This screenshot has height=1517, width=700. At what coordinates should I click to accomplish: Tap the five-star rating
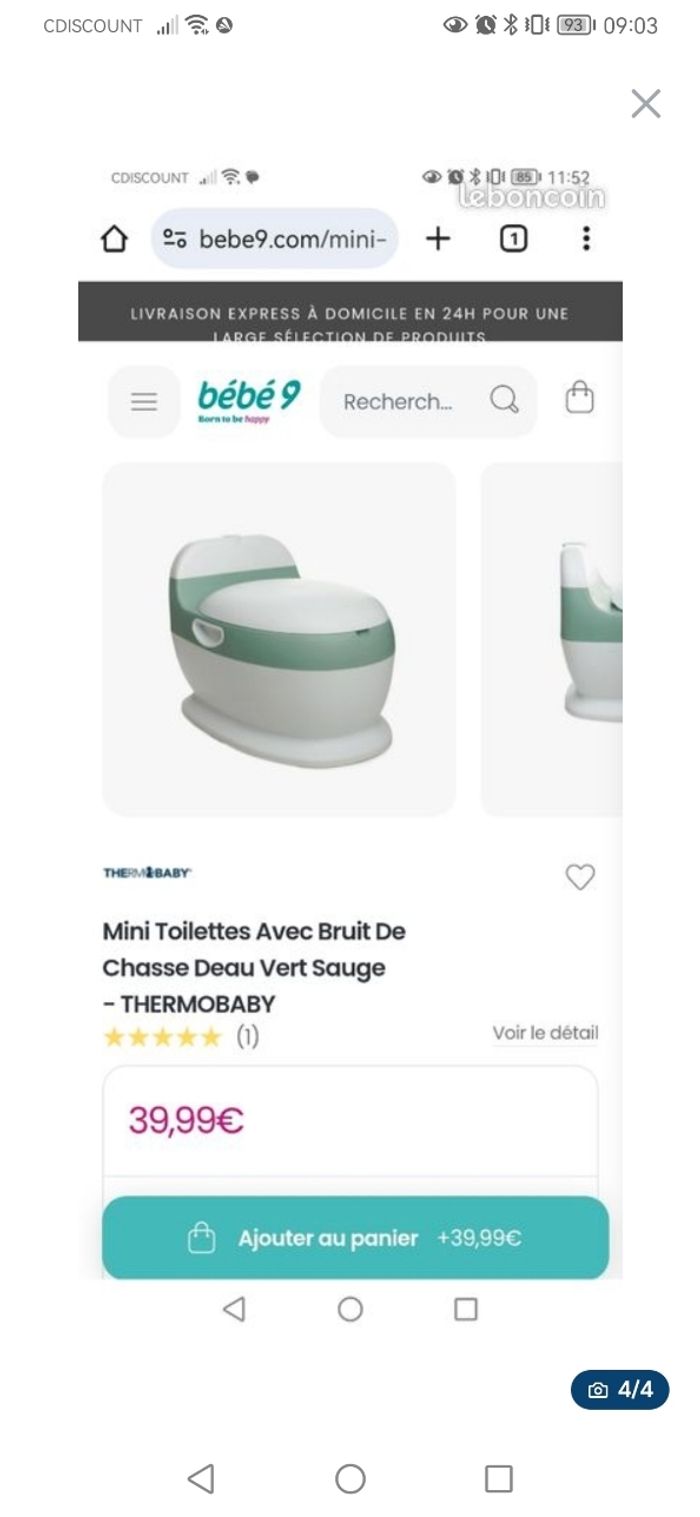tap(162, 1037)
